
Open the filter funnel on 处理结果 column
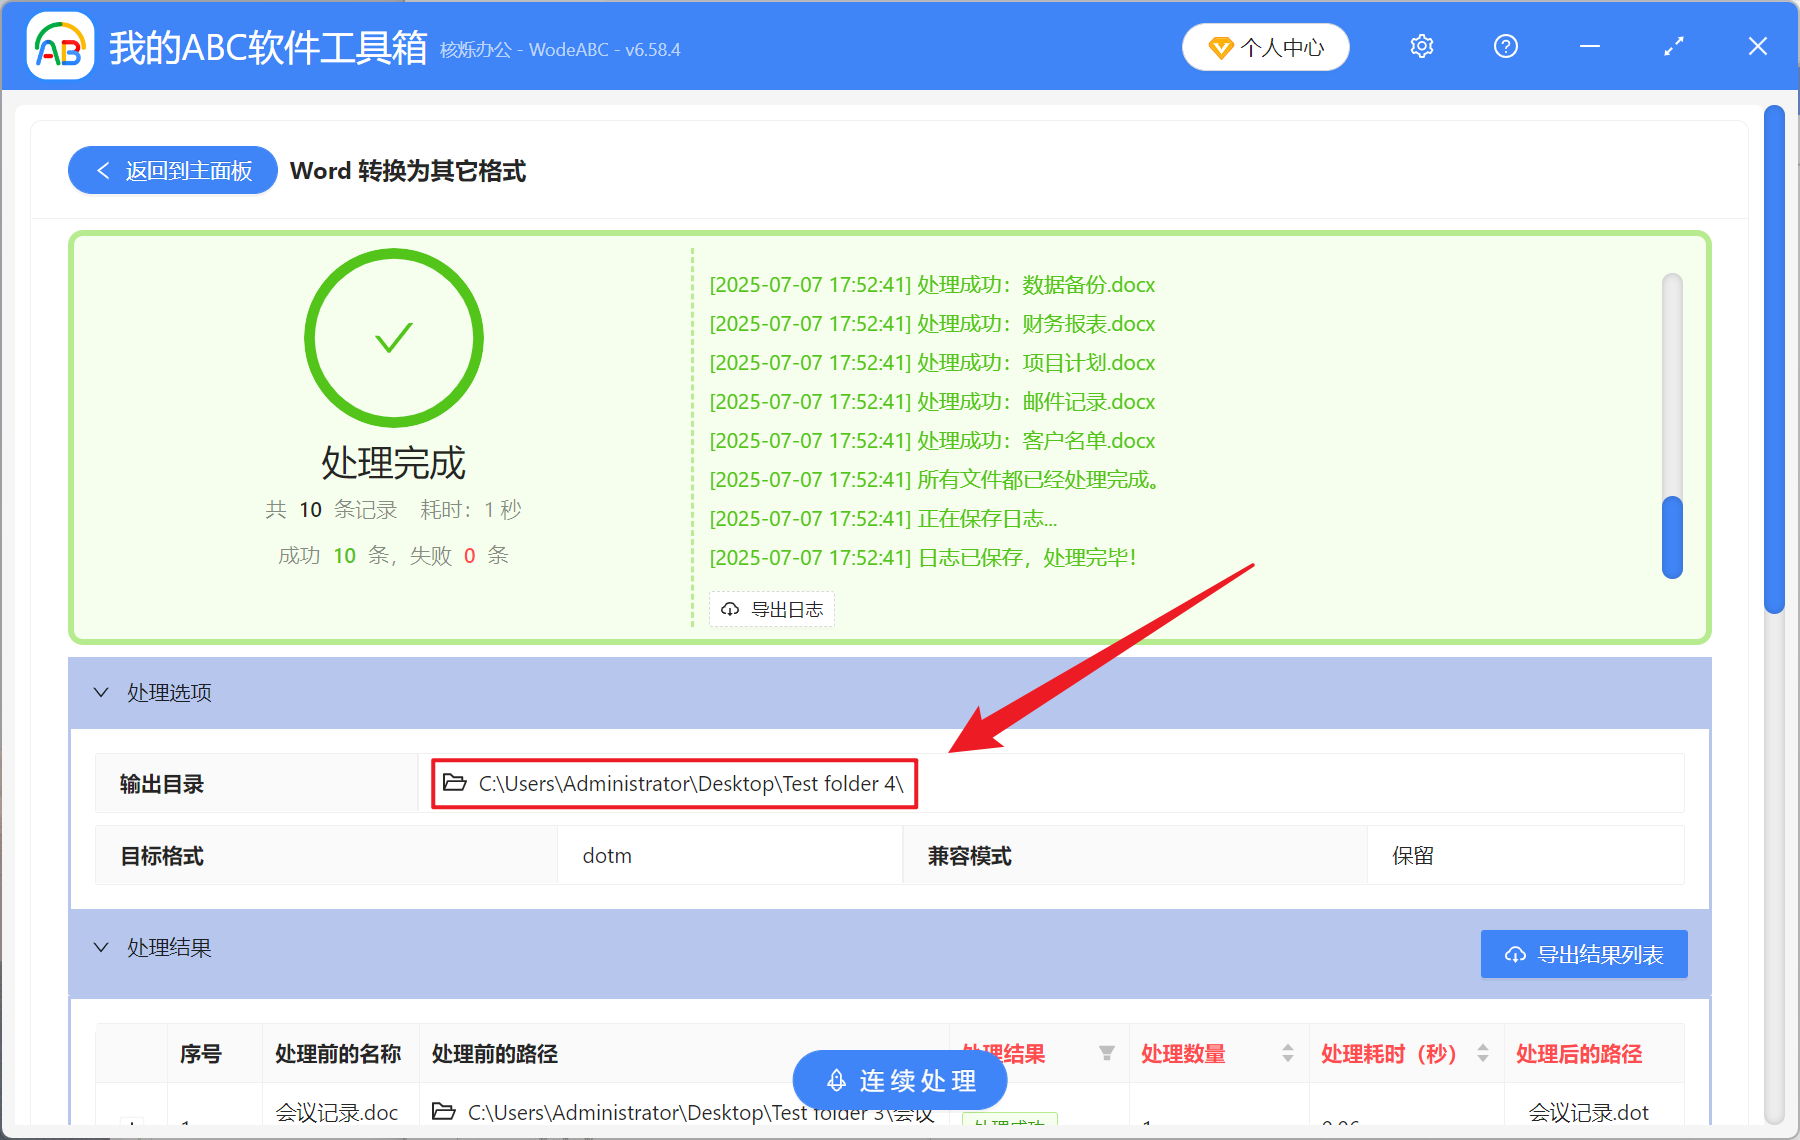(x=1108, y=1053)
